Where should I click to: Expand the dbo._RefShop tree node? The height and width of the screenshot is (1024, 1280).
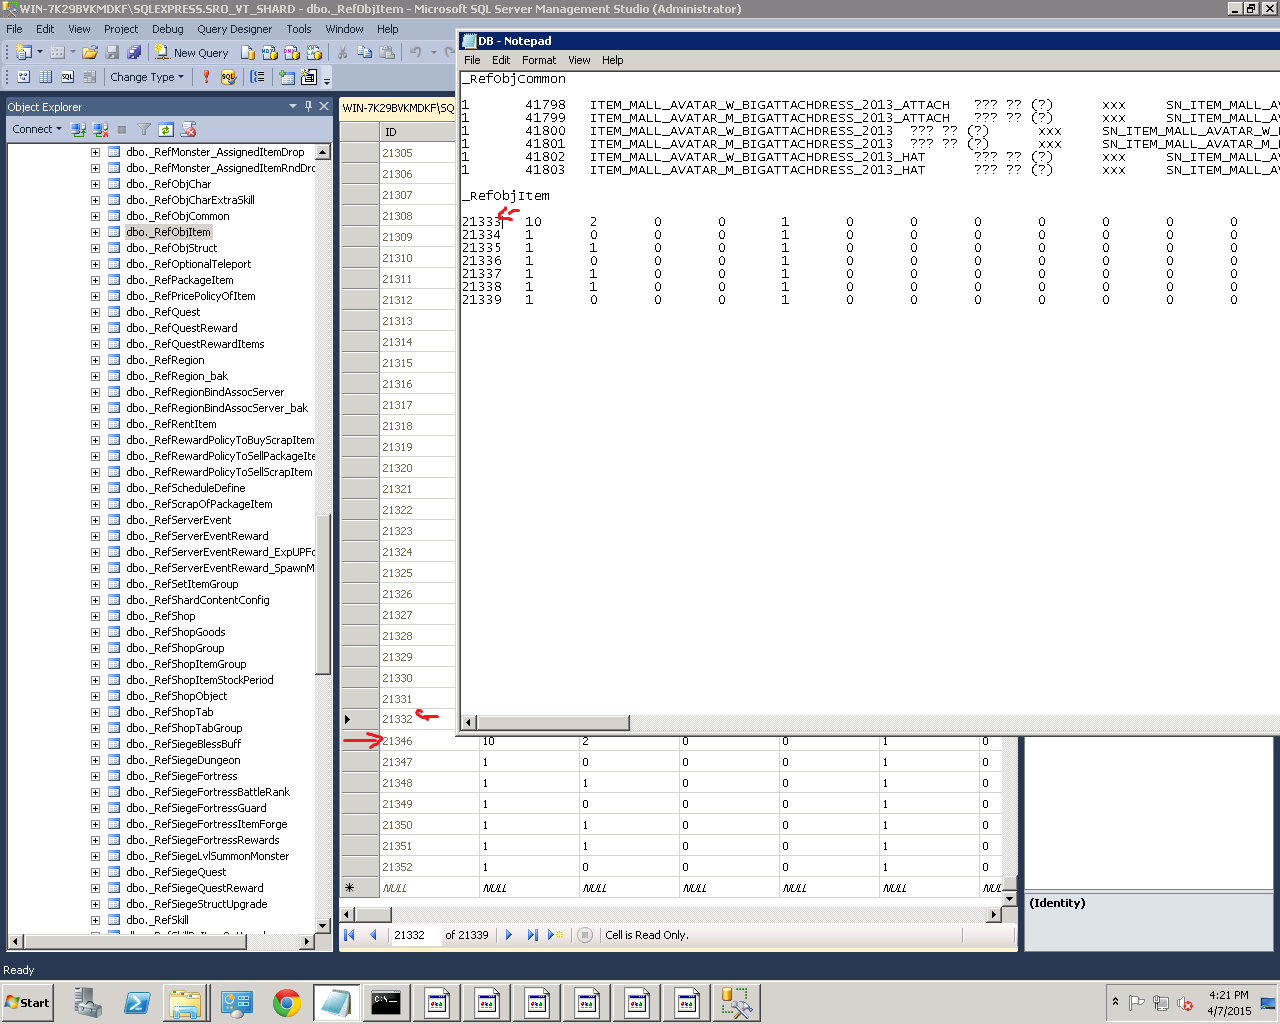tap(95, 616)
